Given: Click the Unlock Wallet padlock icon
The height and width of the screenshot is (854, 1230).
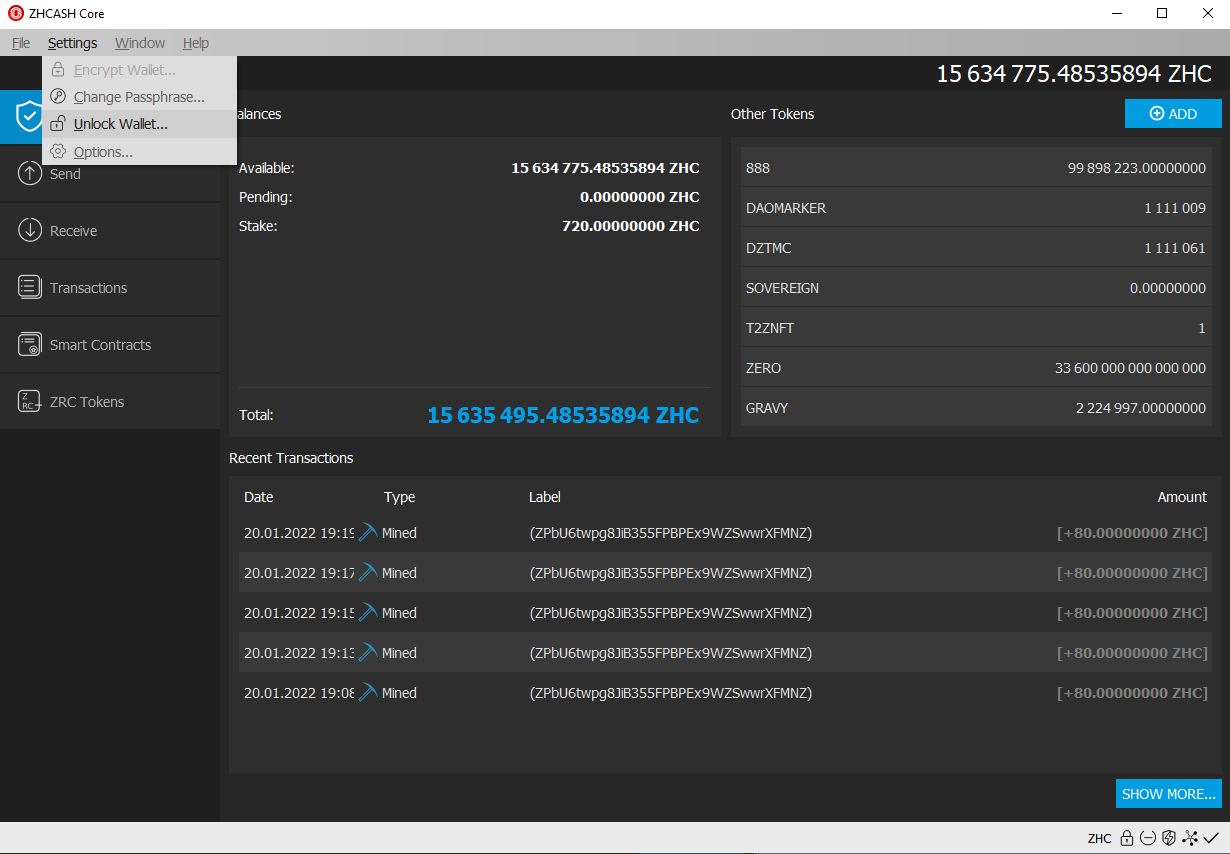Looking at the screenshot, I should (x=58, y=124).
